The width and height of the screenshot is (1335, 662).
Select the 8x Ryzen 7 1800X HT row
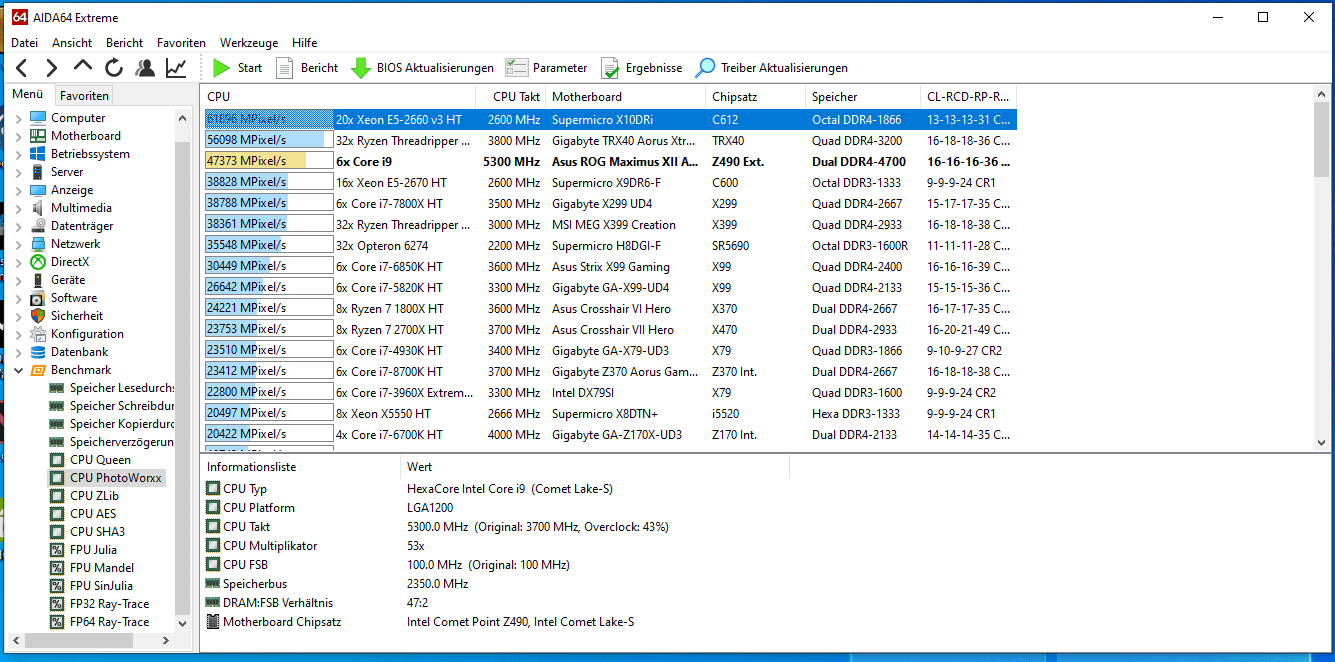(610, 308)
